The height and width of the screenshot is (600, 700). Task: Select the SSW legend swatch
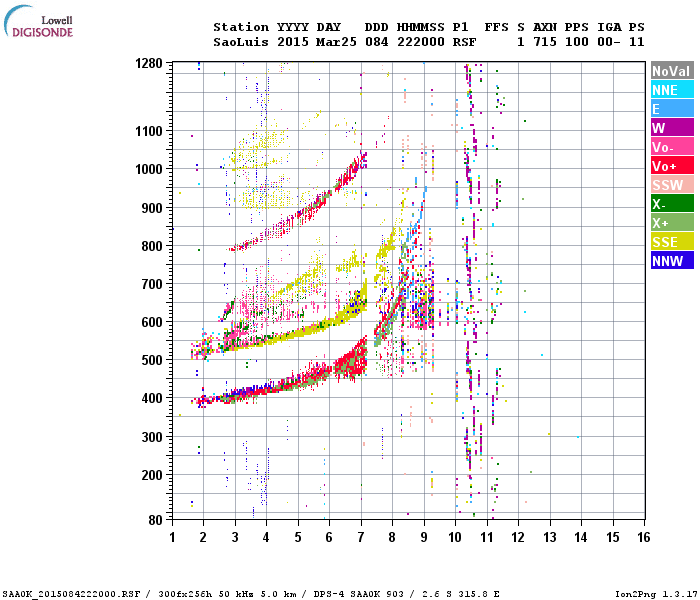(672, 185)
